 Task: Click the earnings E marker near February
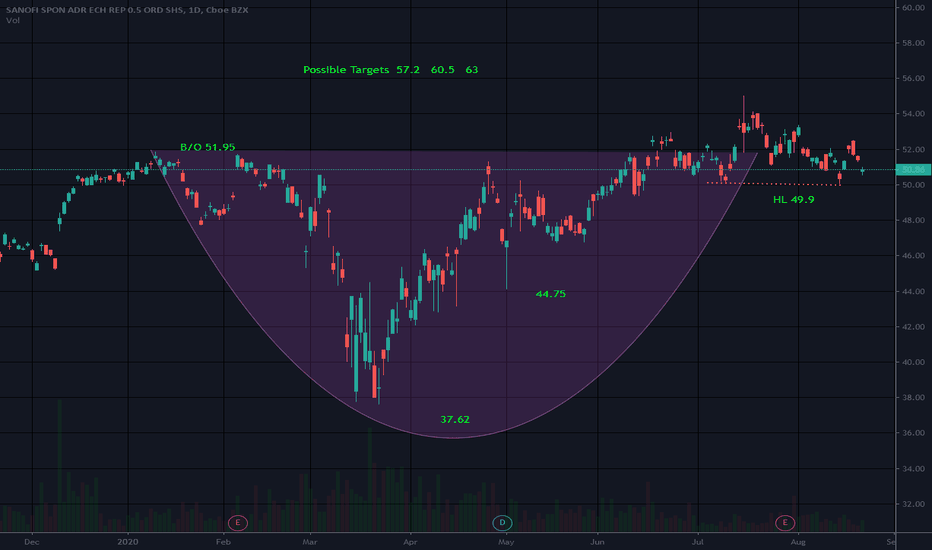click(x=238, y=523)
